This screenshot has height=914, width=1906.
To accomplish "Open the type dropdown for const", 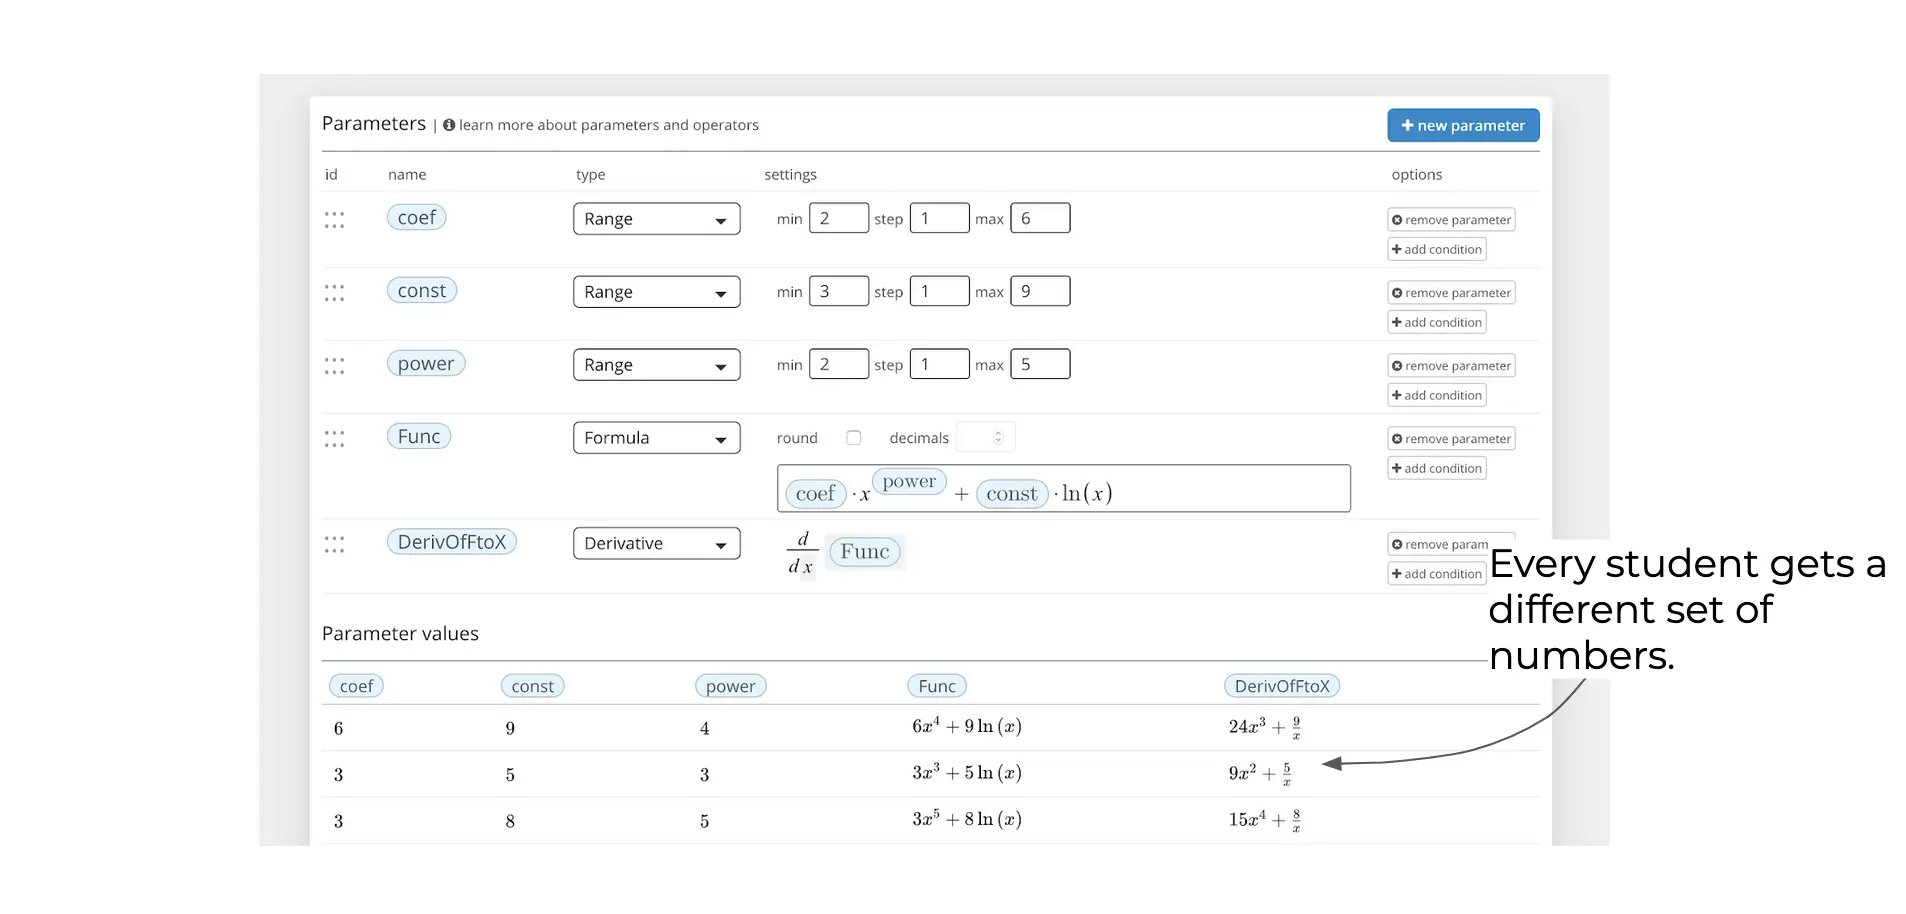I will 656,292.
